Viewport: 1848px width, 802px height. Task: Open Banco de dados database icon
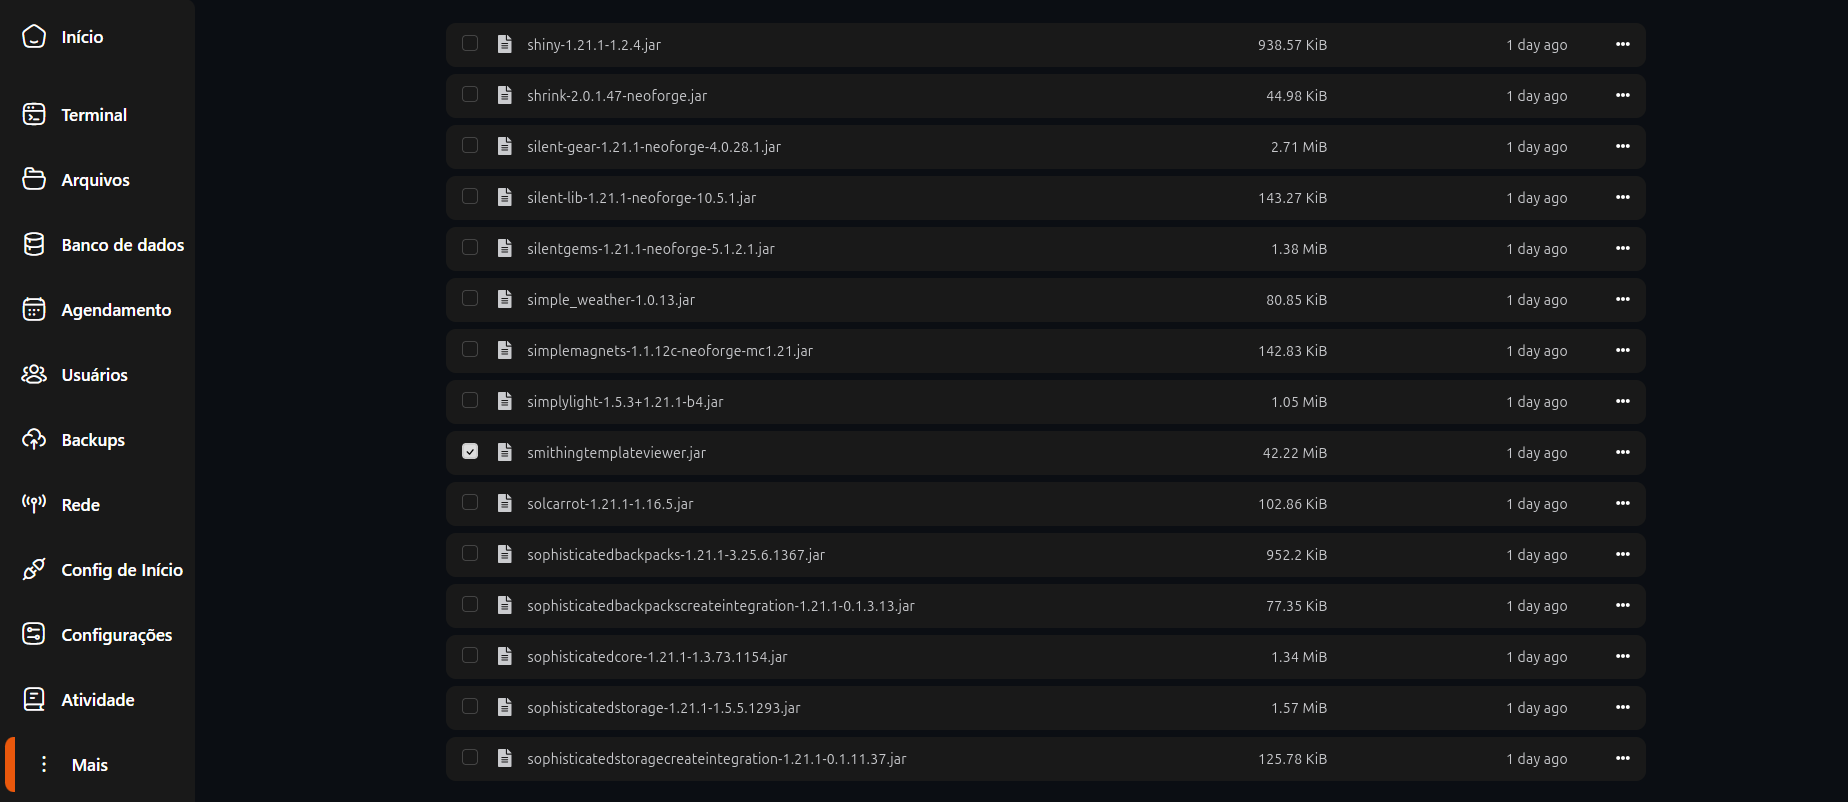pos(34,245)
